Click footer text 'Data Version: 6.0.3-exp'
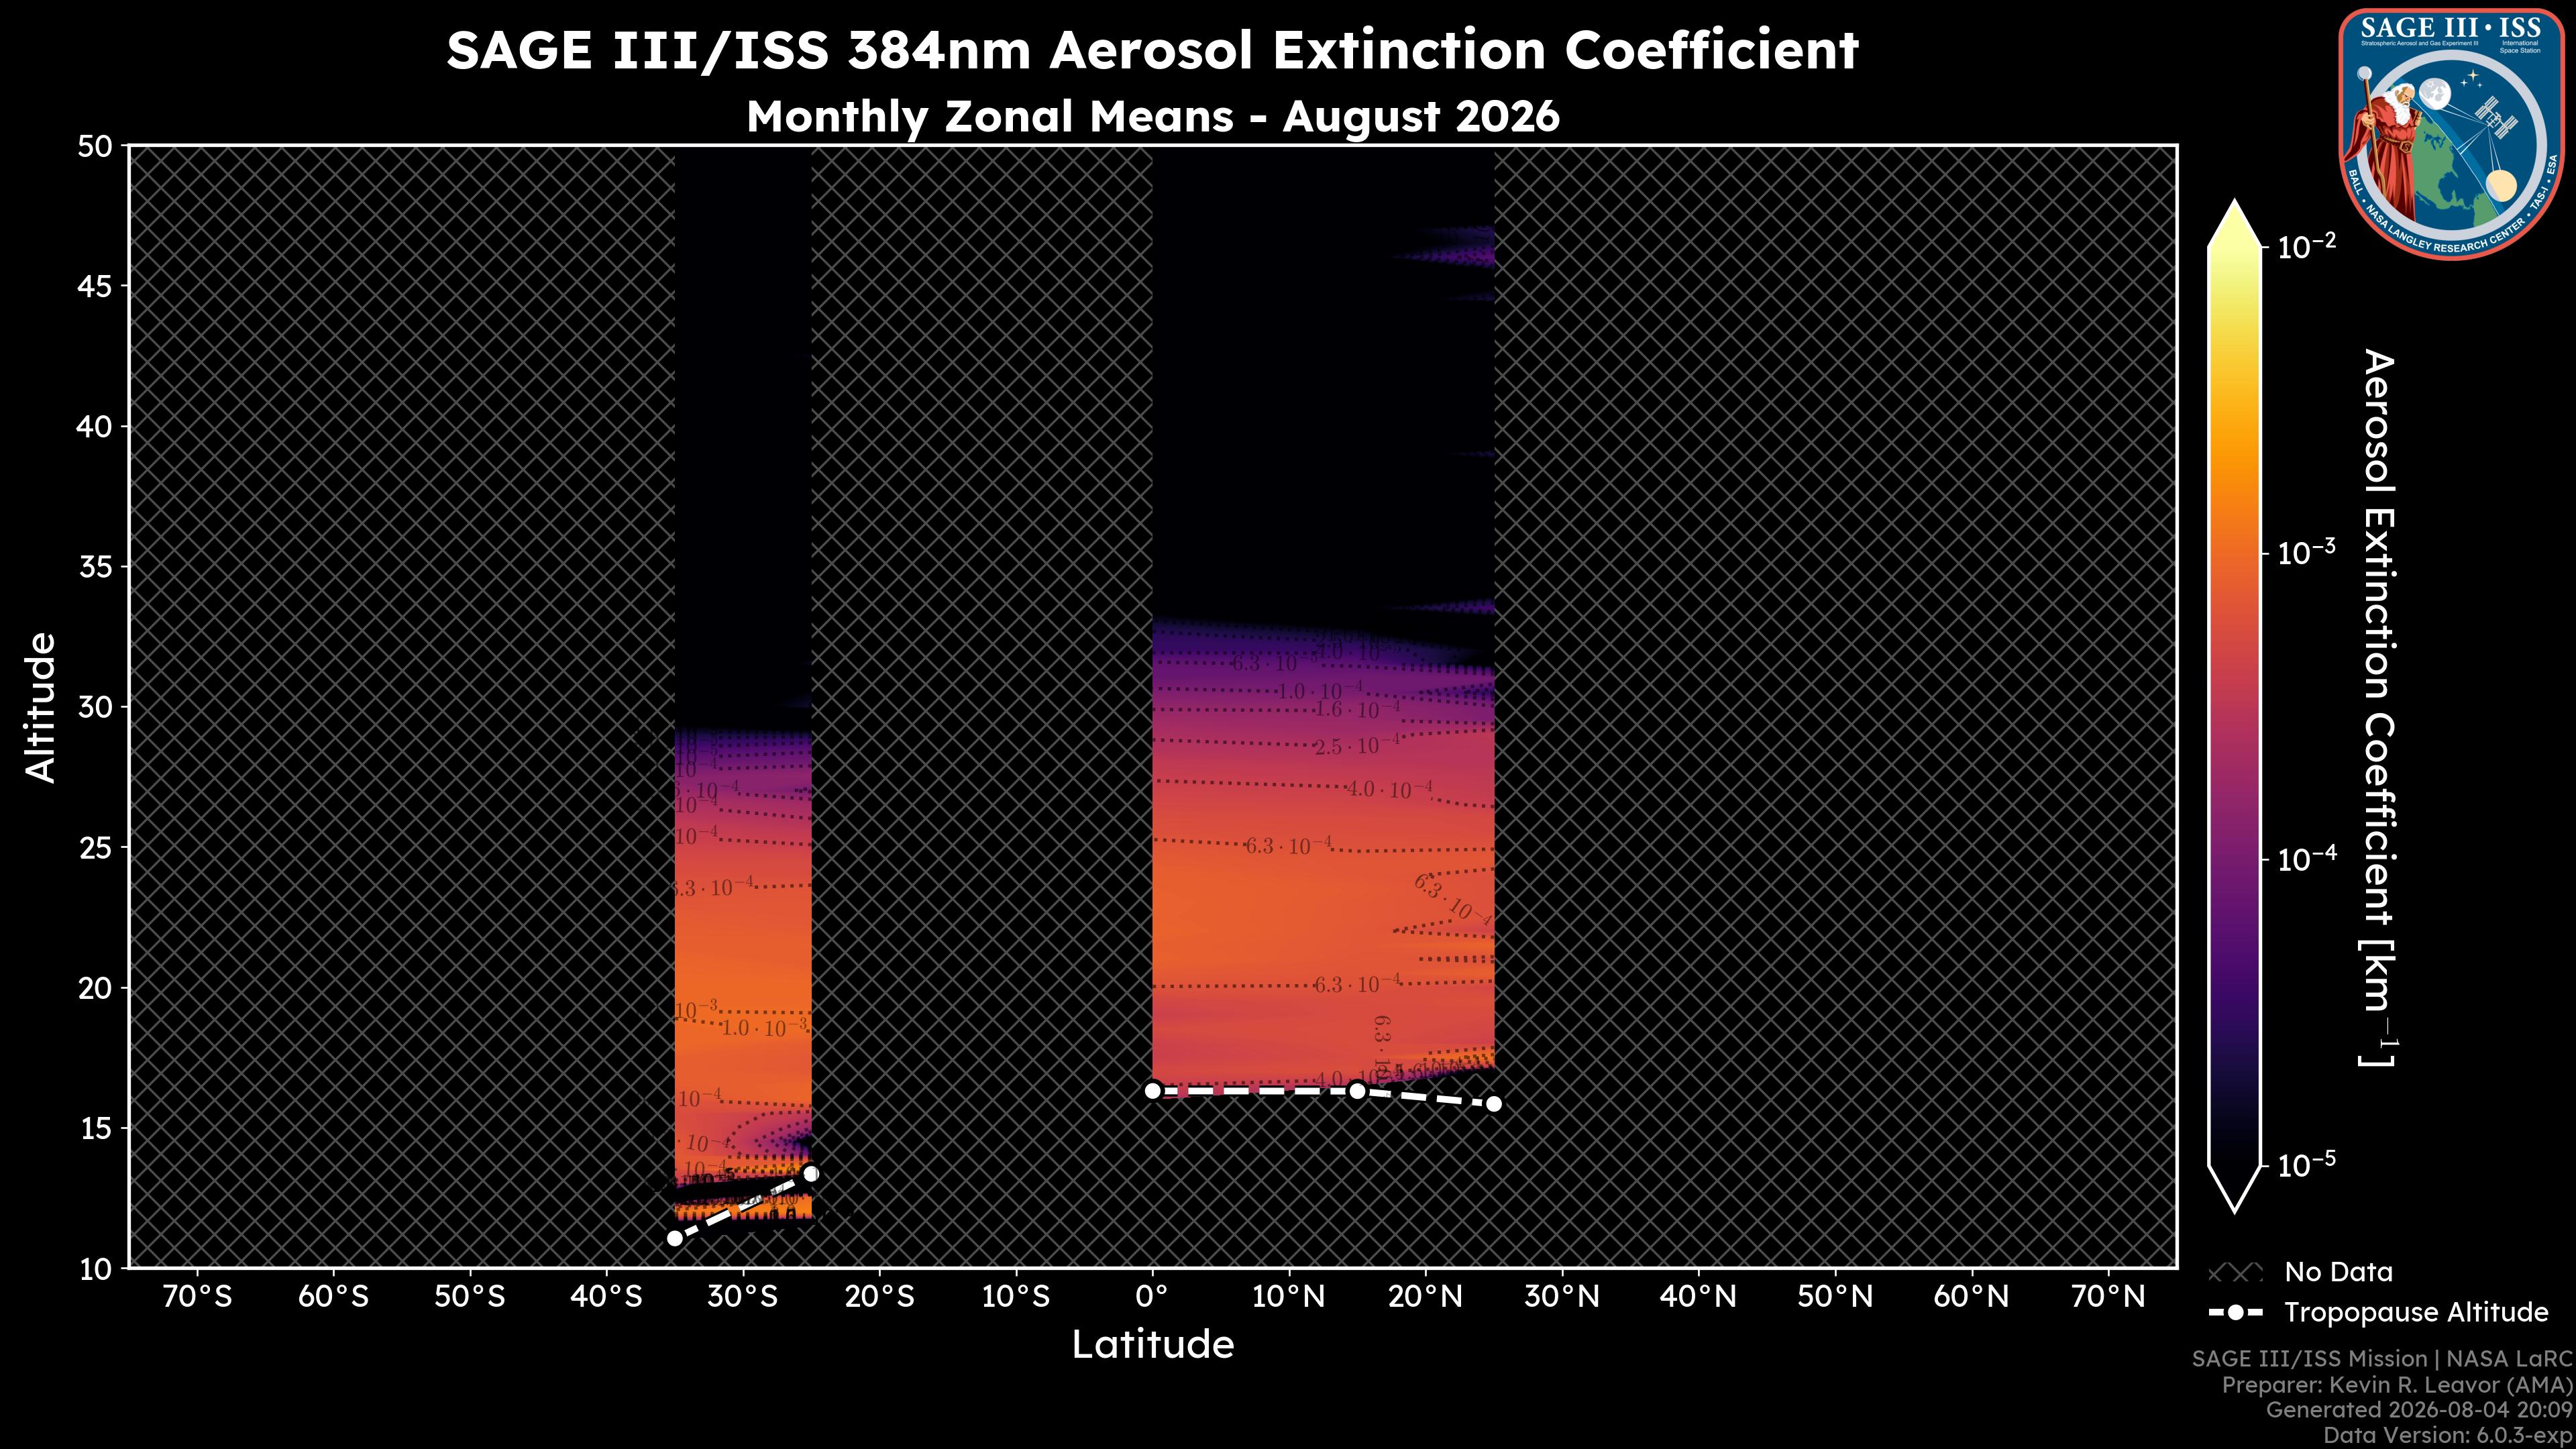Viewport: 2576px width, 1449px height. coord(2448,1436)
